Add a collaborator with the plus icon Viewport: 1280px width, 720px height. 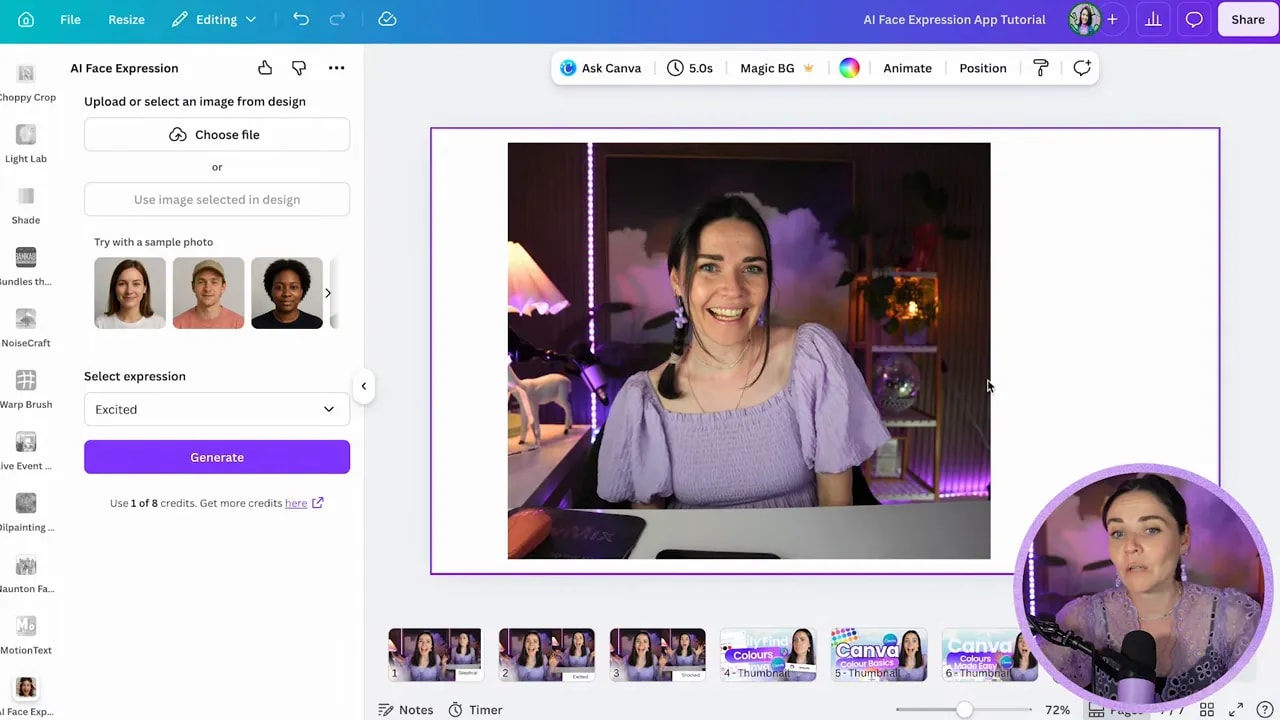1112,19
